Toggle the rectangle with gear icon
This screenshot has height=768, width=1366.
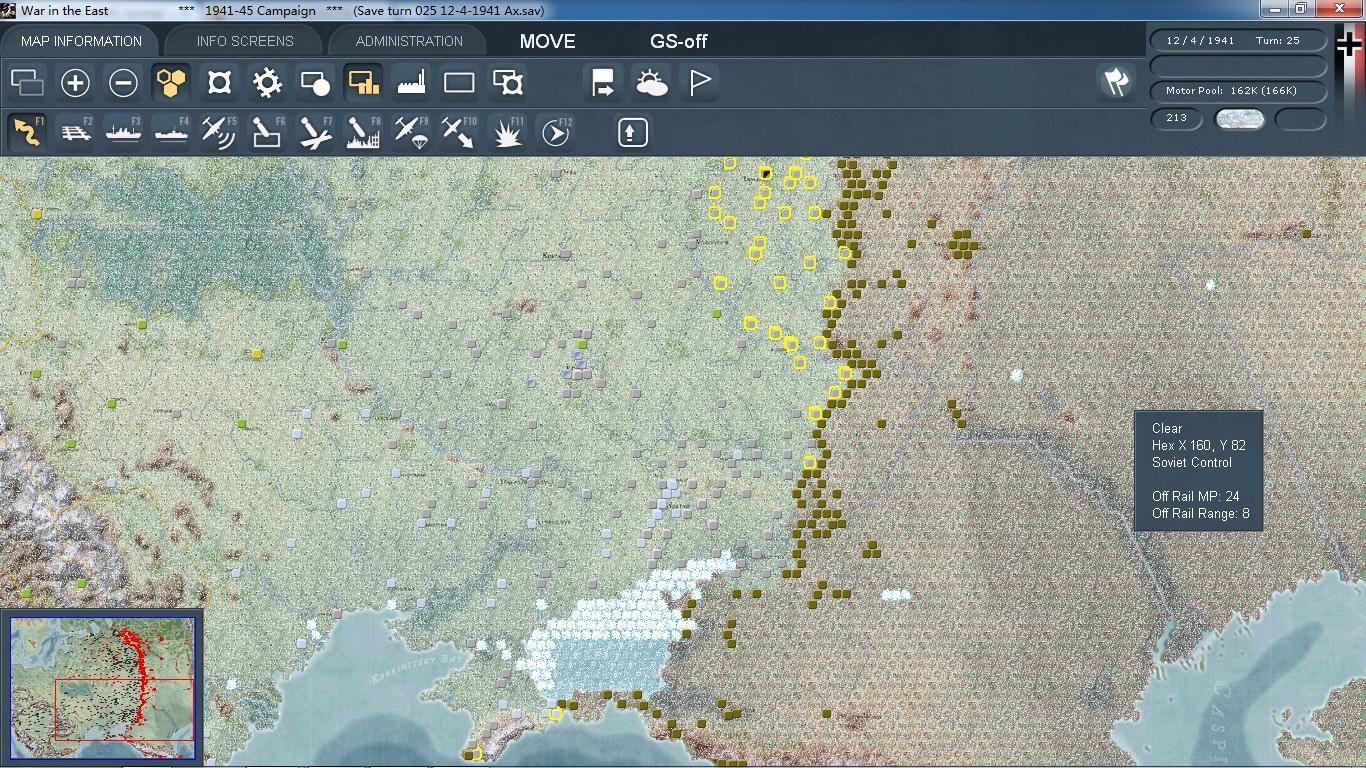(x=508, y=83)
